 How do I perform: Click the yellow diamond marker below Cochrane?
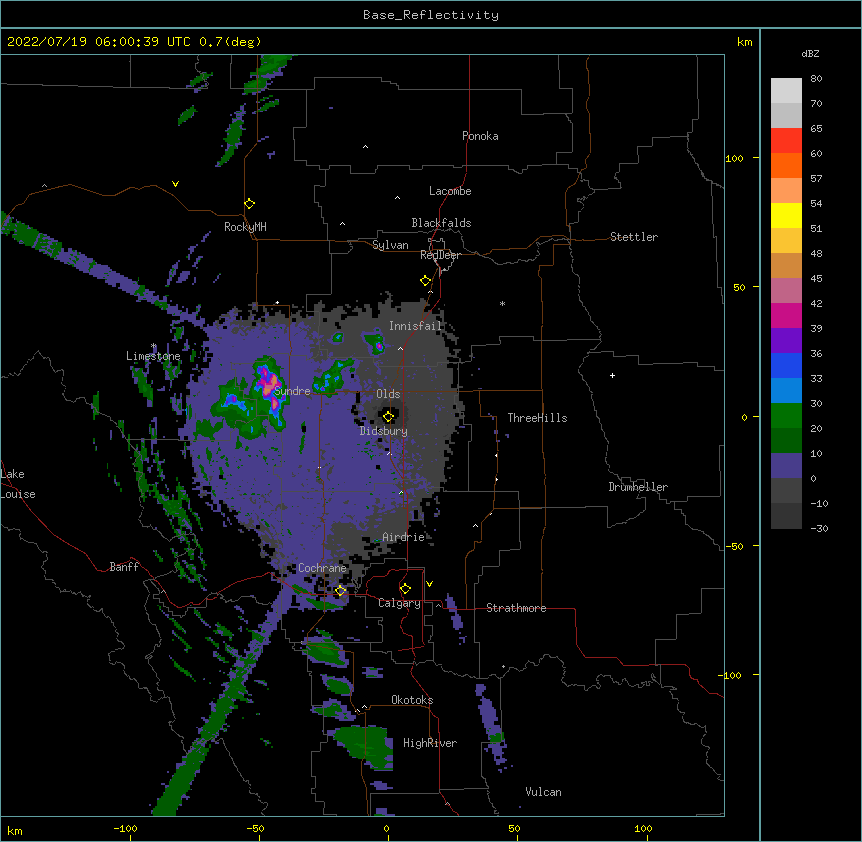pos(340,591)
